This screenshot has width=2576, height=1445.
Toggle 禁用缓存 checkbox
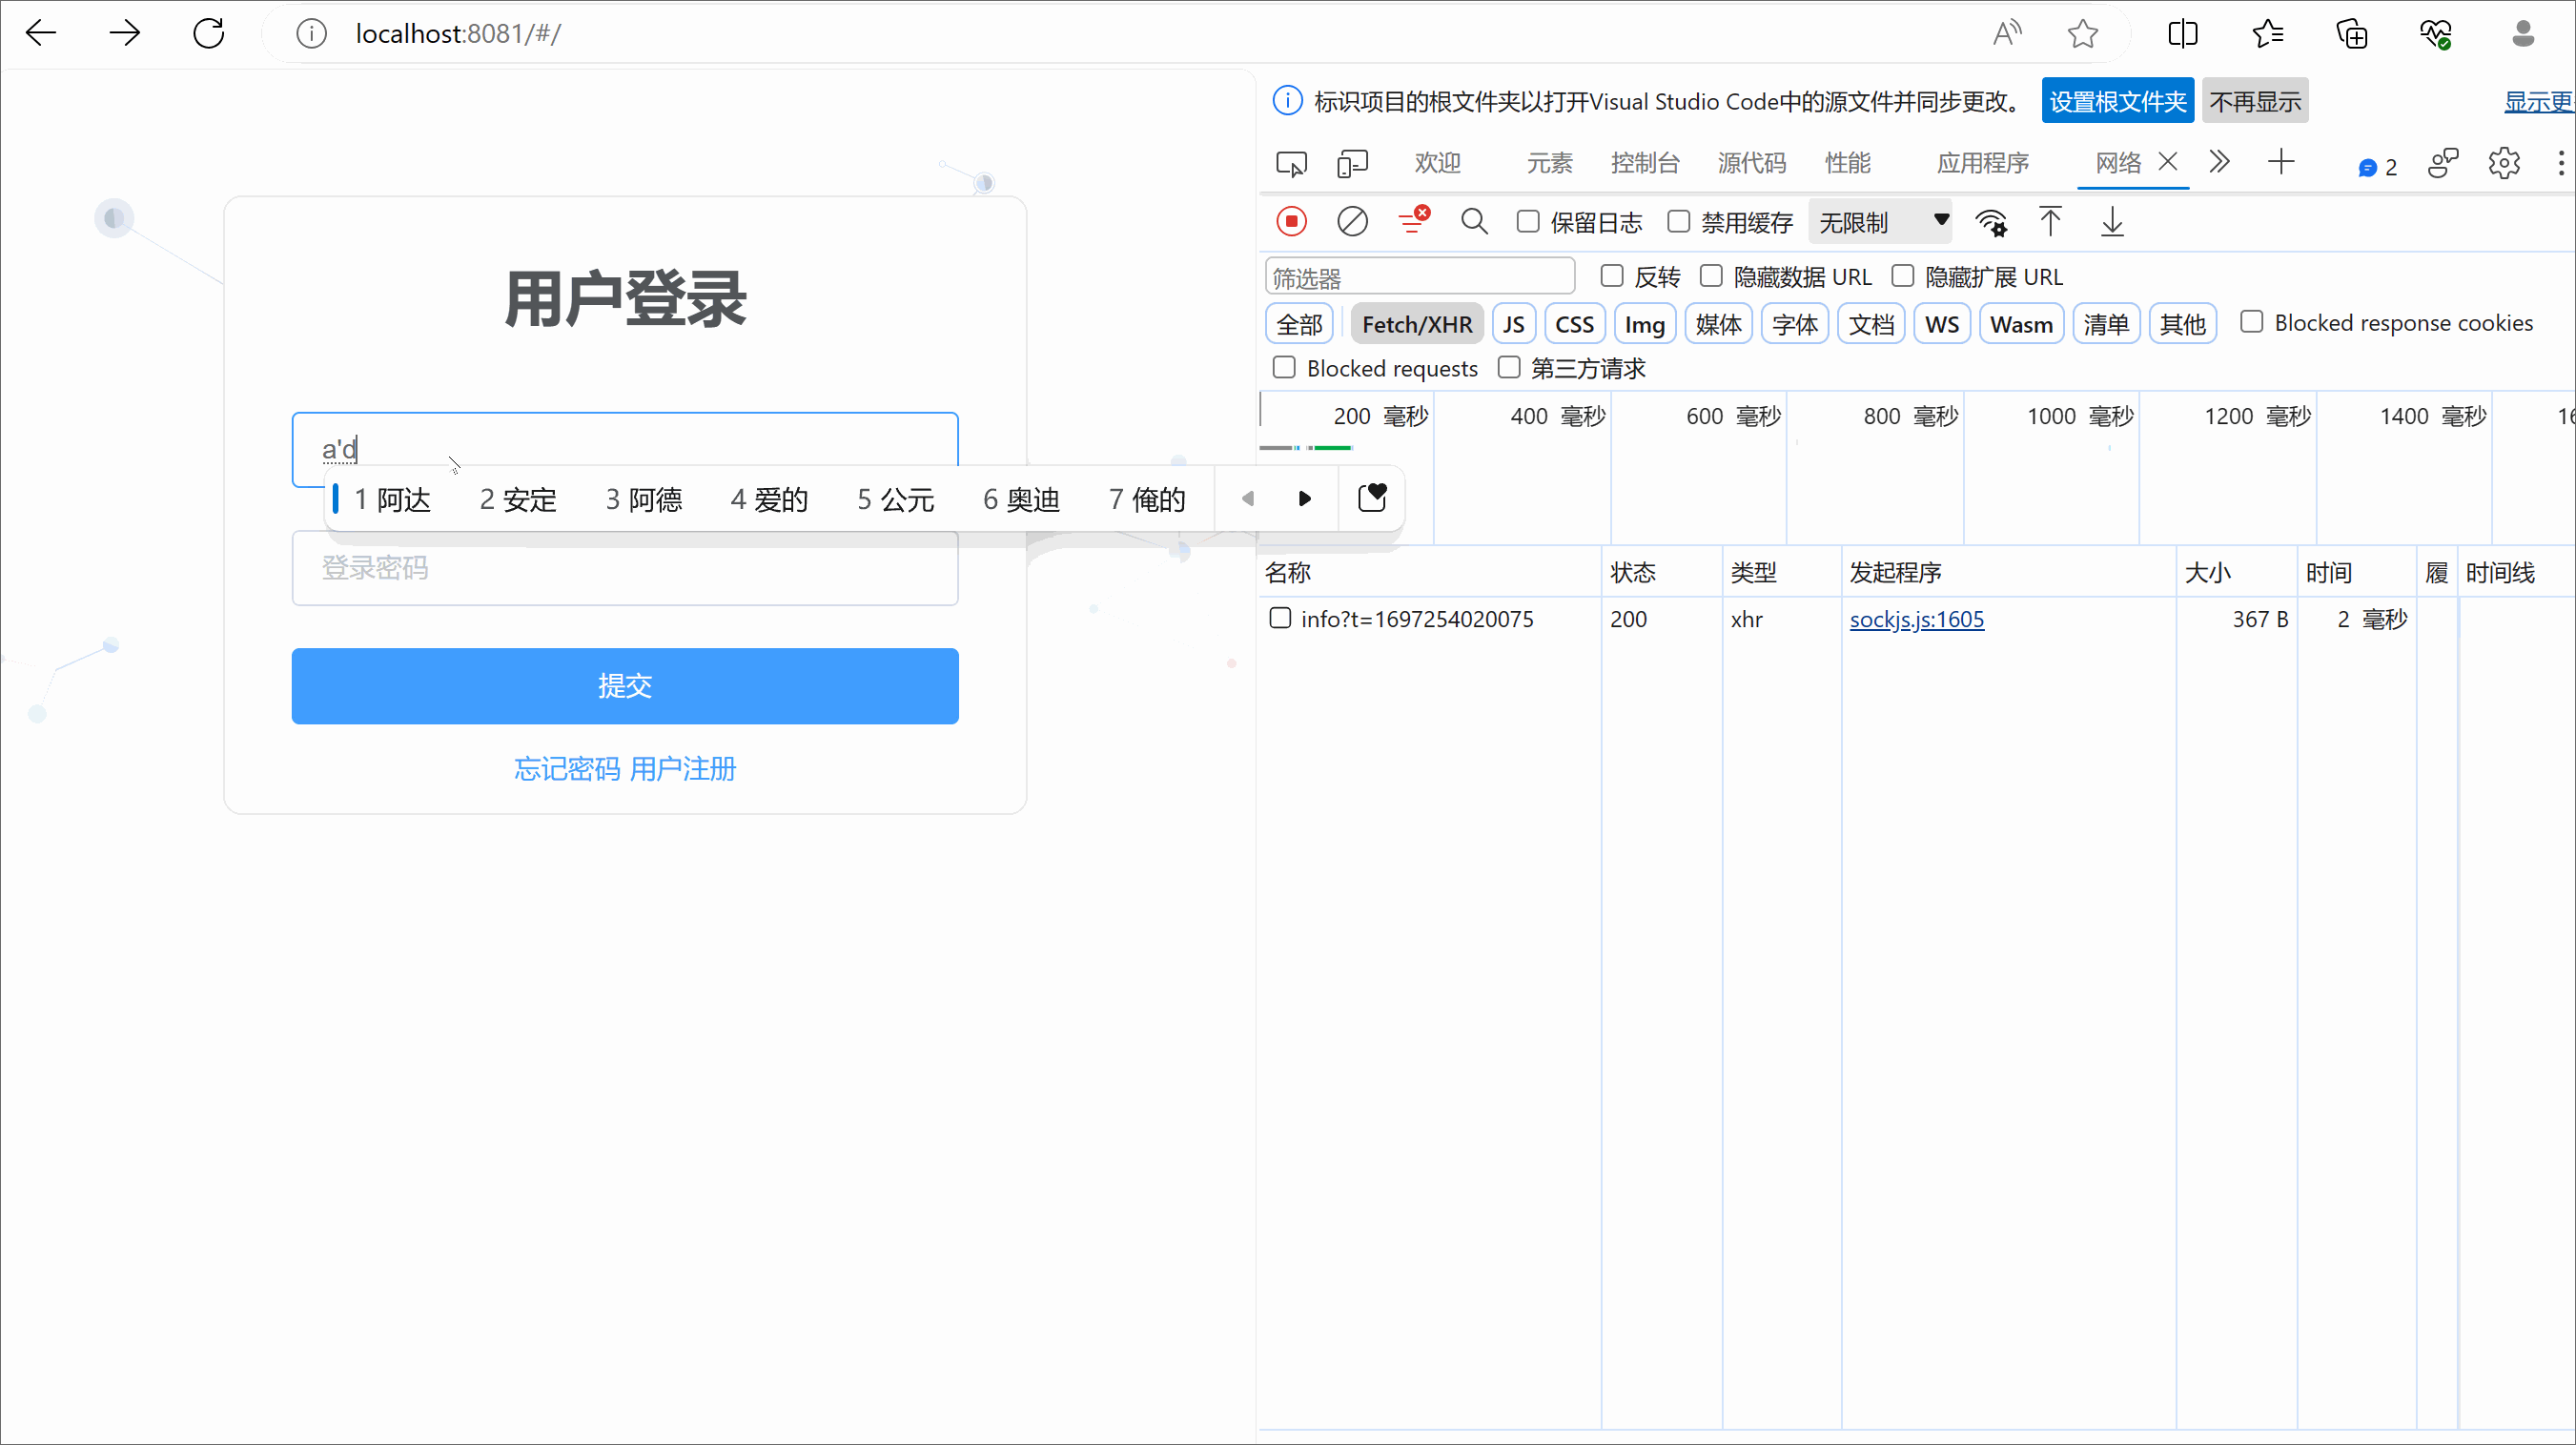[1679, 221]
